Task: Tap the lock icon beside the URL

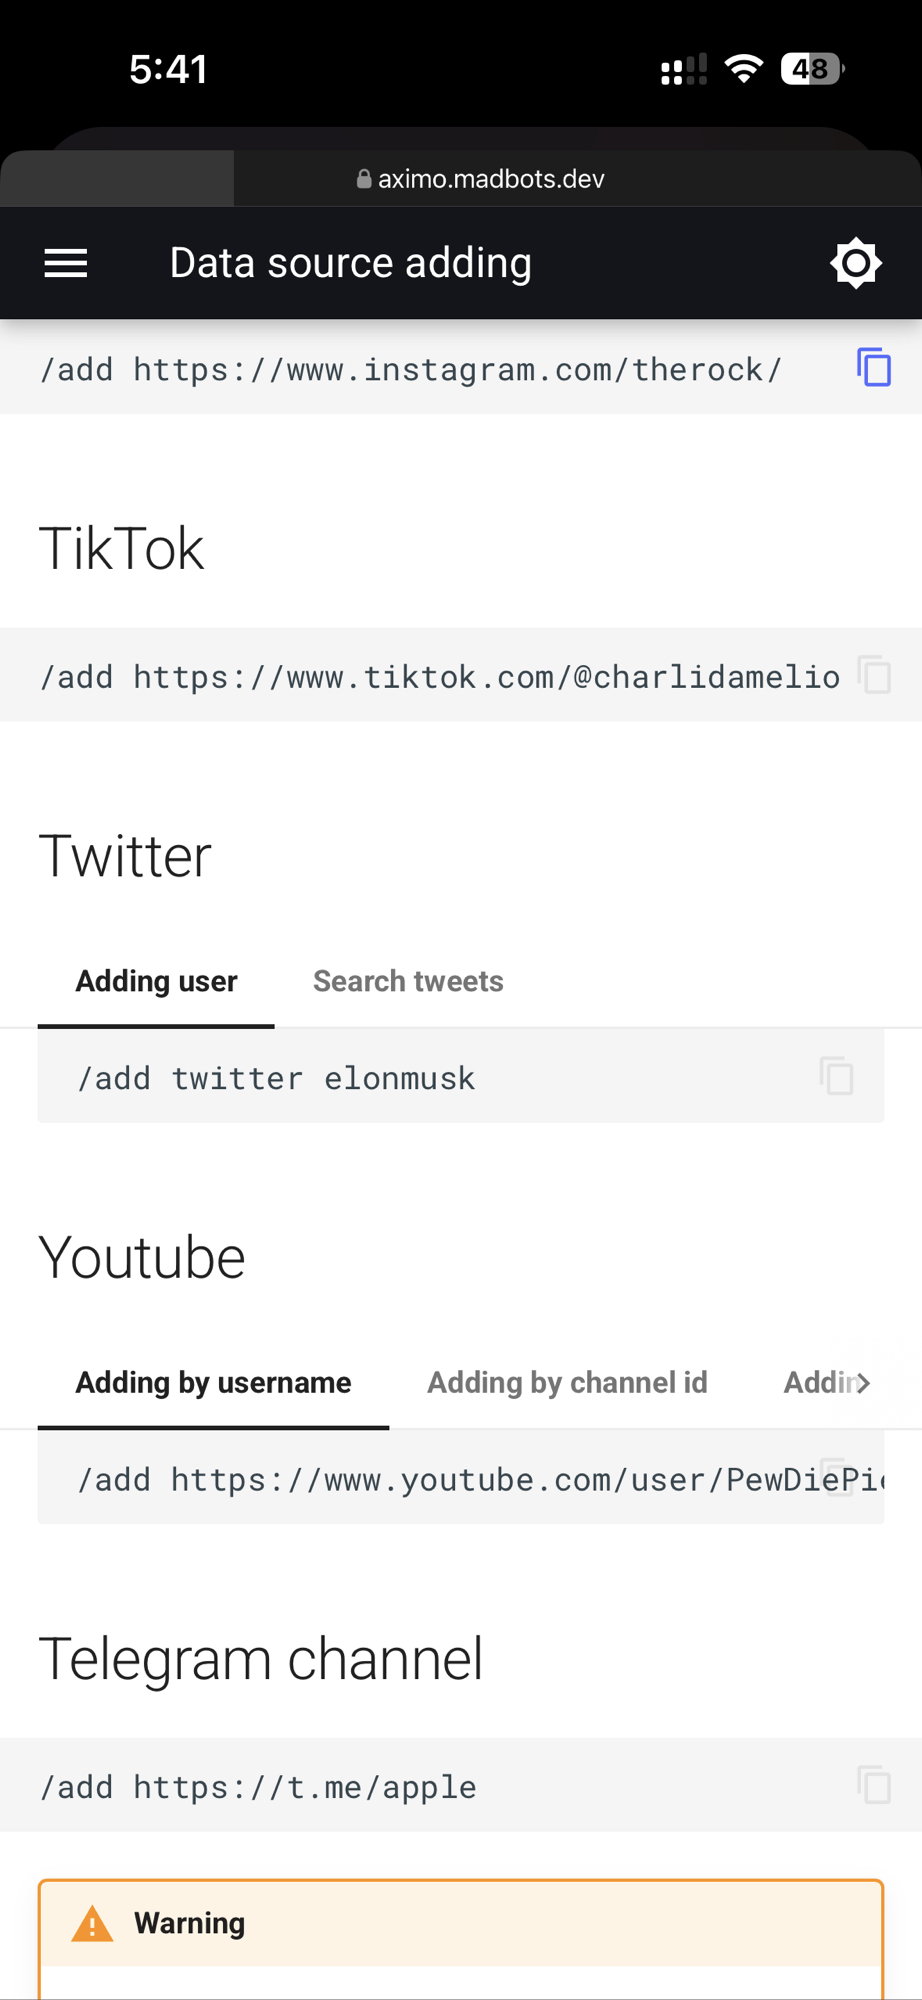Action: 364,179
